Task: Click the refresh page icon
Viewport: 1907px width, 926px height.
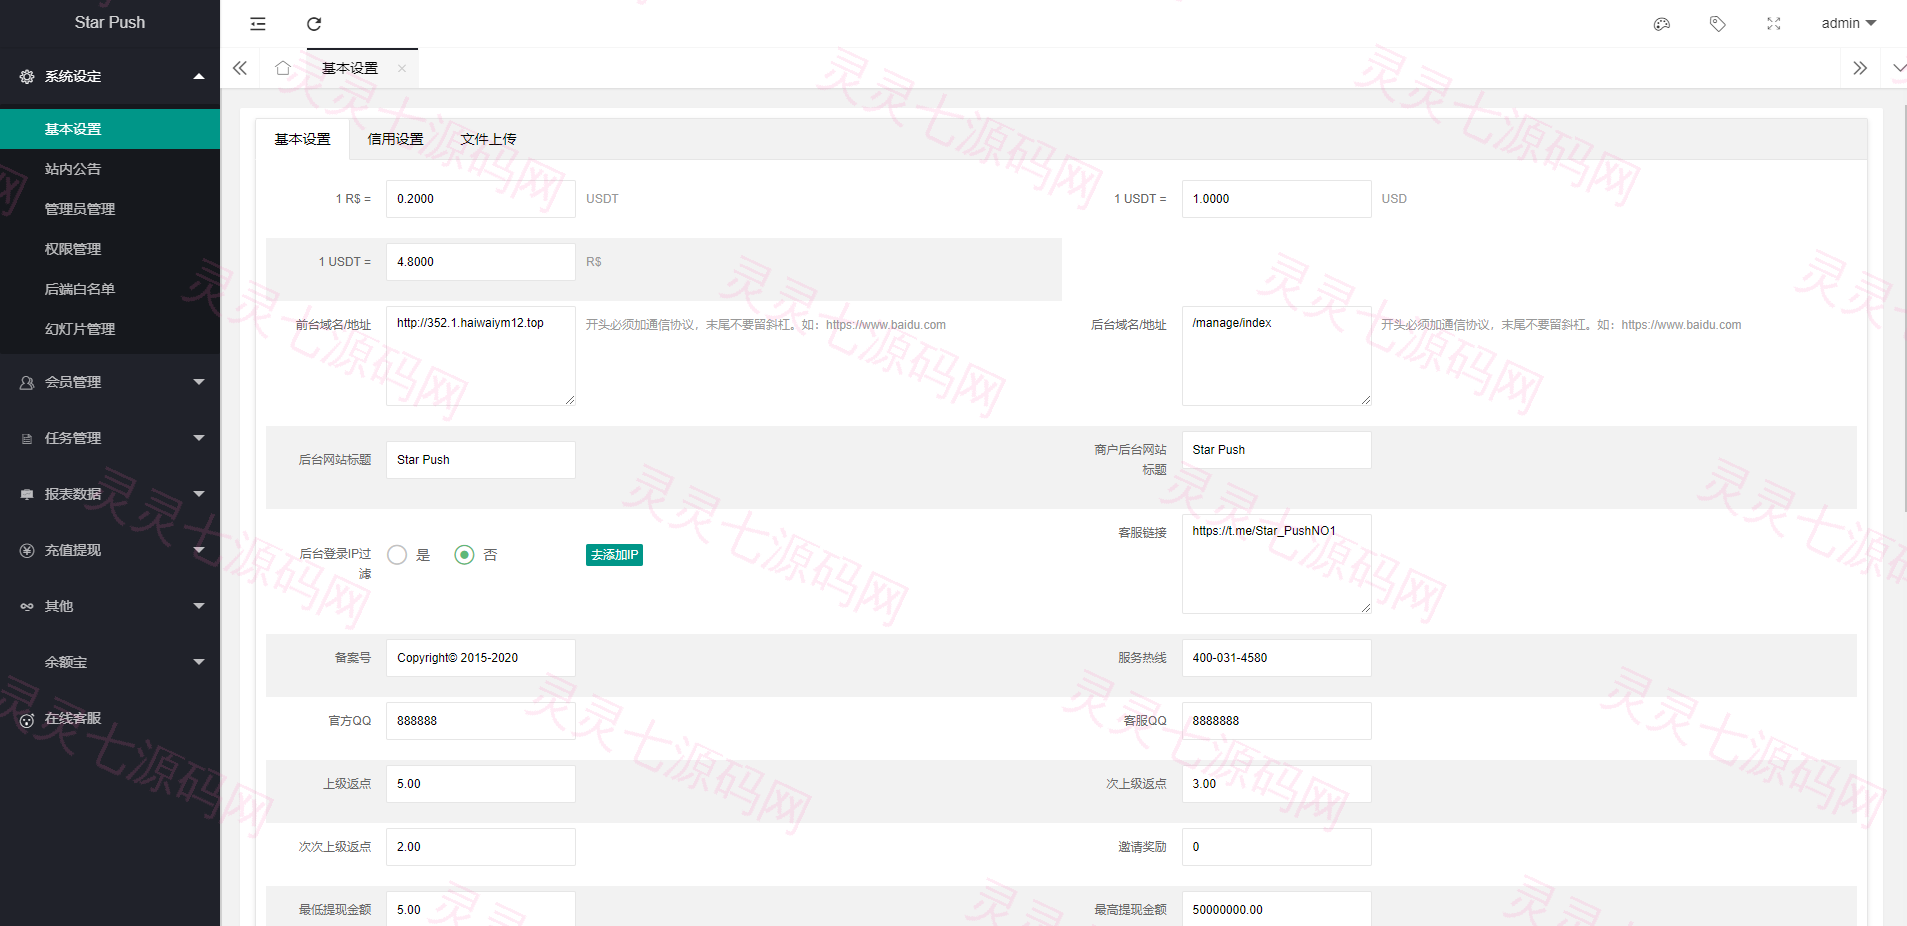Action: point(314,24)
